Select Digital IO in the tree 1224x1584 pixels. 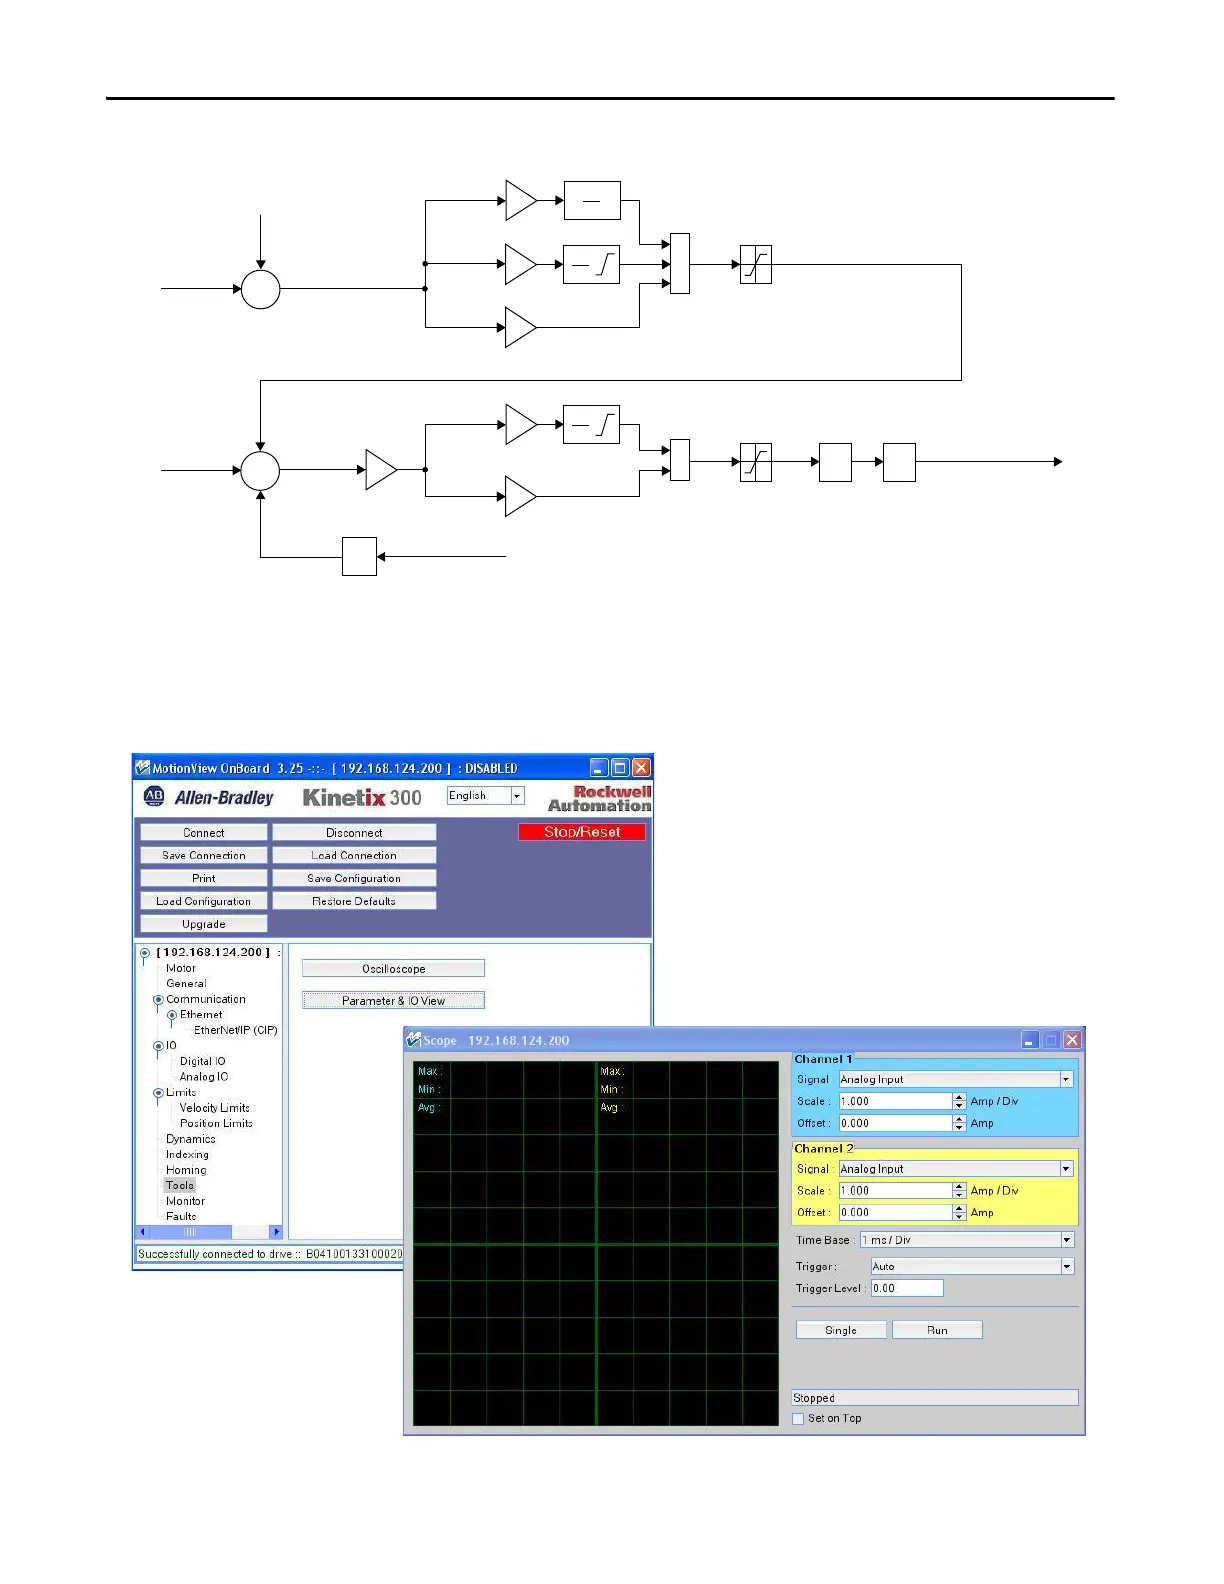pyautogui.click(x=203, y=1061)
